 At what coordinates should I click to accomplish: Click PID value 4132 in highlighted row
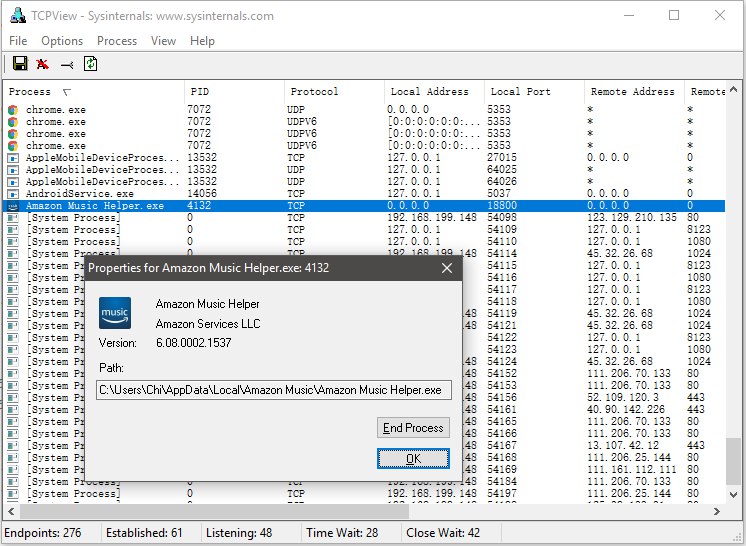click(x=199, y=206)
